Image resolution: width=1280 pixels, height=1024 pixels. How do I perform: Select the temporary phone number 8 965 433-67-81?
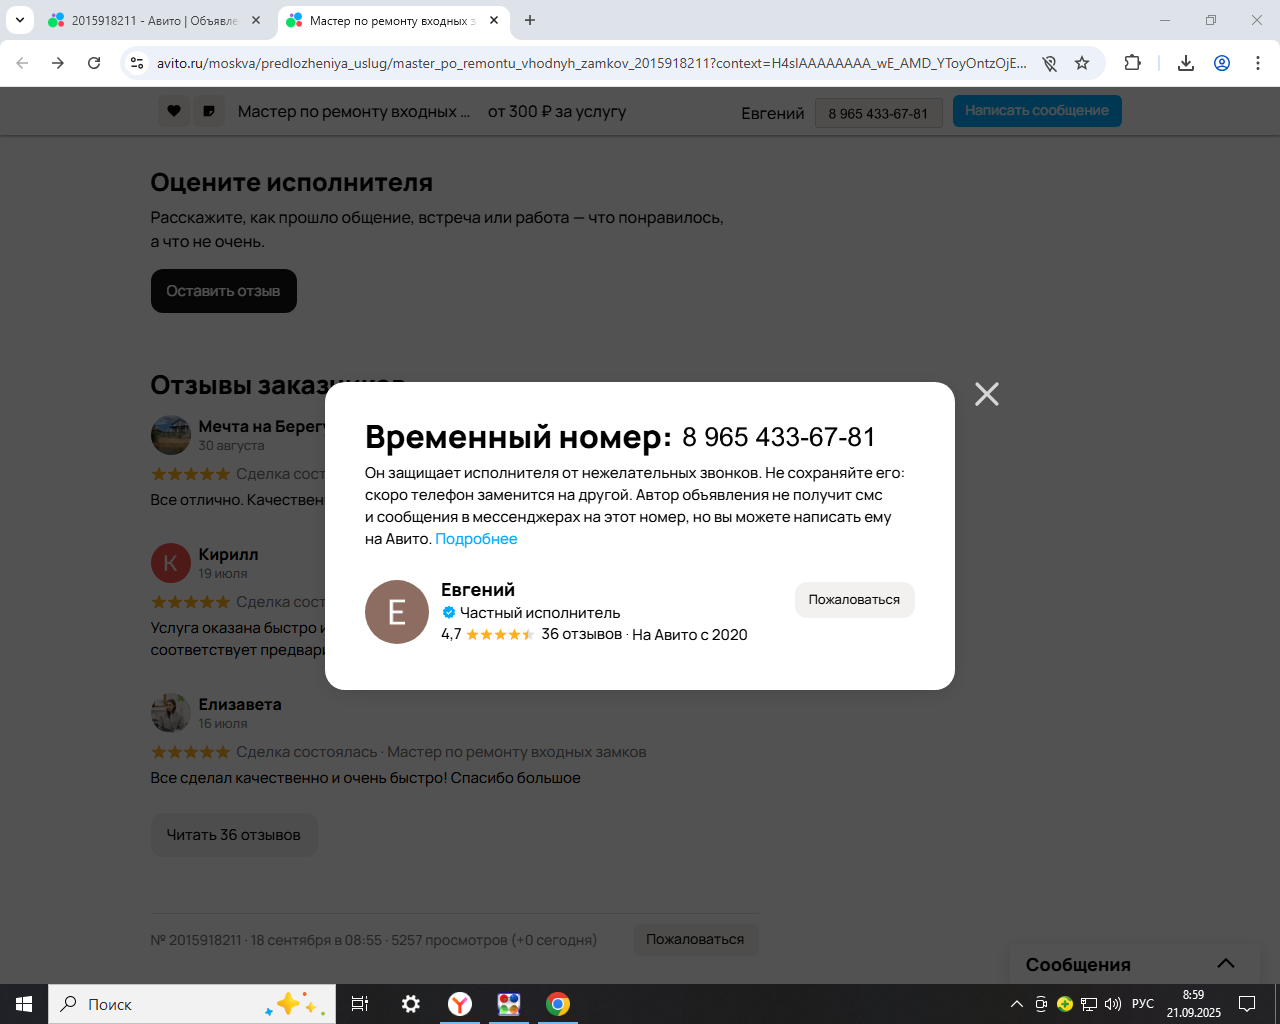(x=779, y=437)
